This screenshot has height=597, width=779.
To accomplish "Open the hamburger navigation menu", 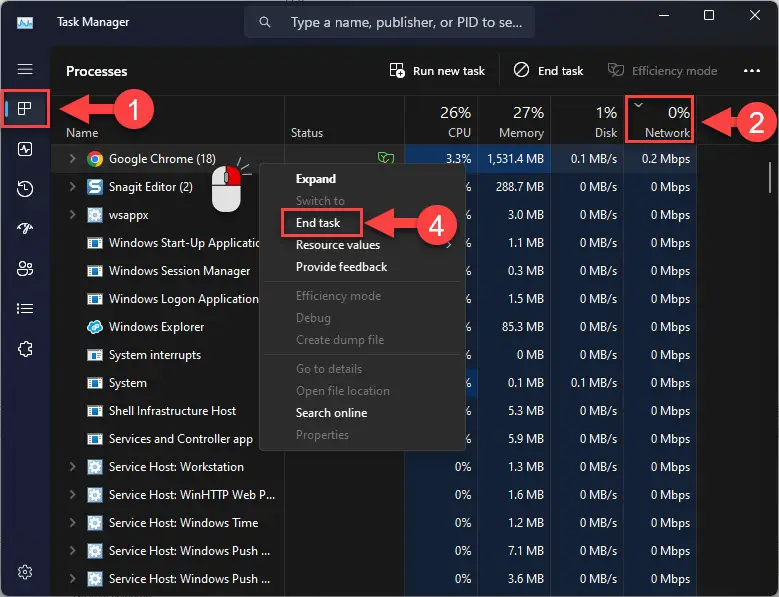I will 25,69.
